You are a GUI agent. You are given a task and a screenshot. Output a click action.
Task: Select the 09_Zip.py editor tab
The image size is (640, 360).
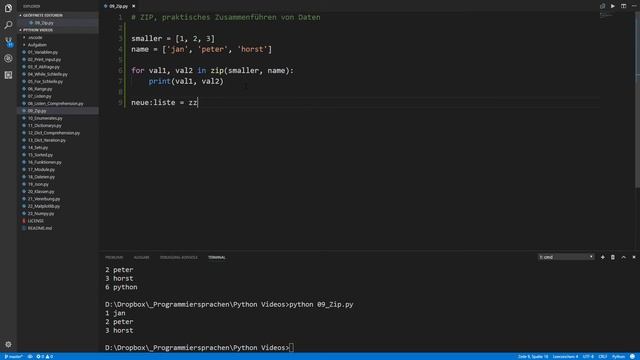(118, 6)
